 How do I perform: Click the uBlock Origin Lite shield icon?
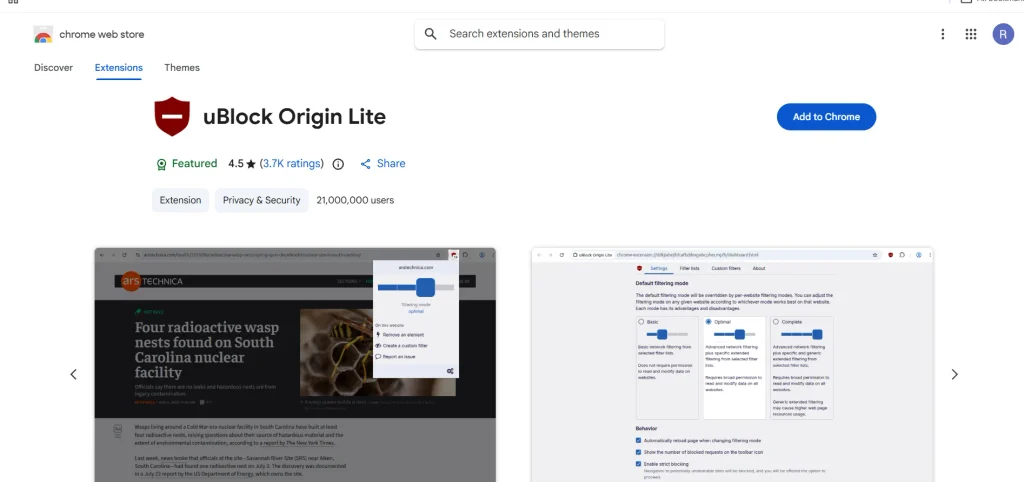click(x=172, y=117)
